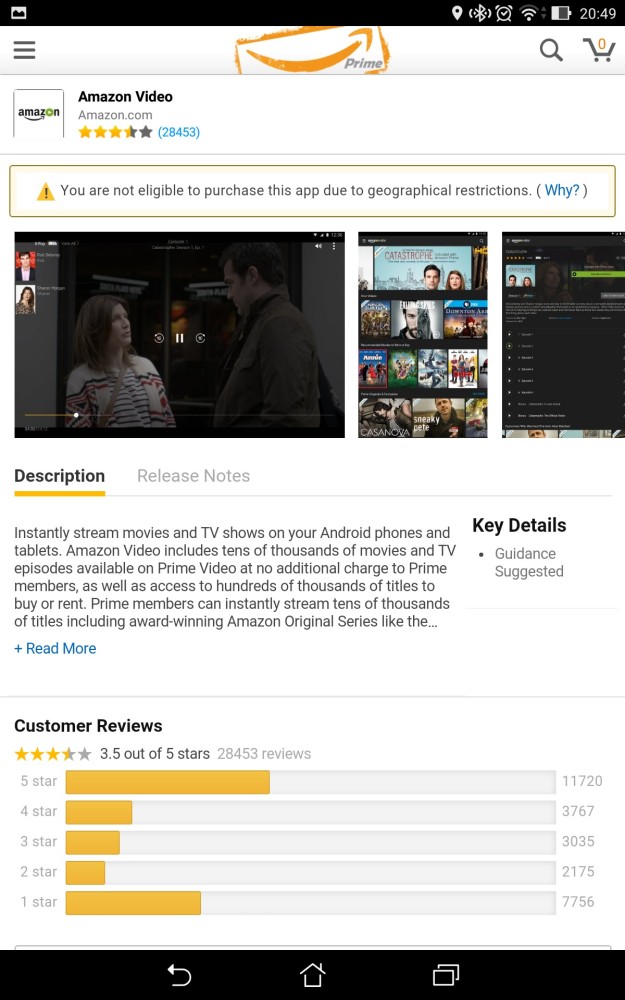Tap the Android back button
The height and width of the screenshot is (1000, 625).
(179, 974)
